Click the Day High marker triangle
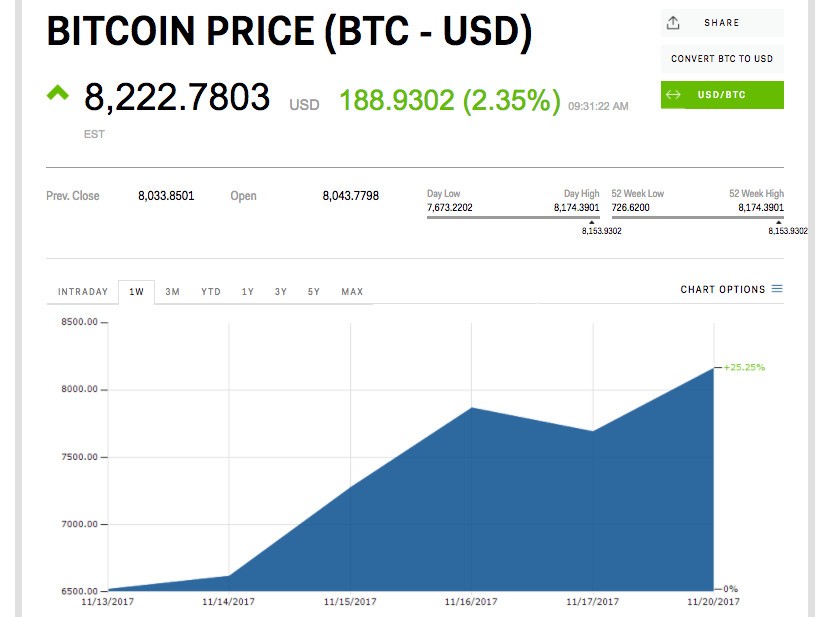Viewport: 822px width, 617px height. point(592,222)
